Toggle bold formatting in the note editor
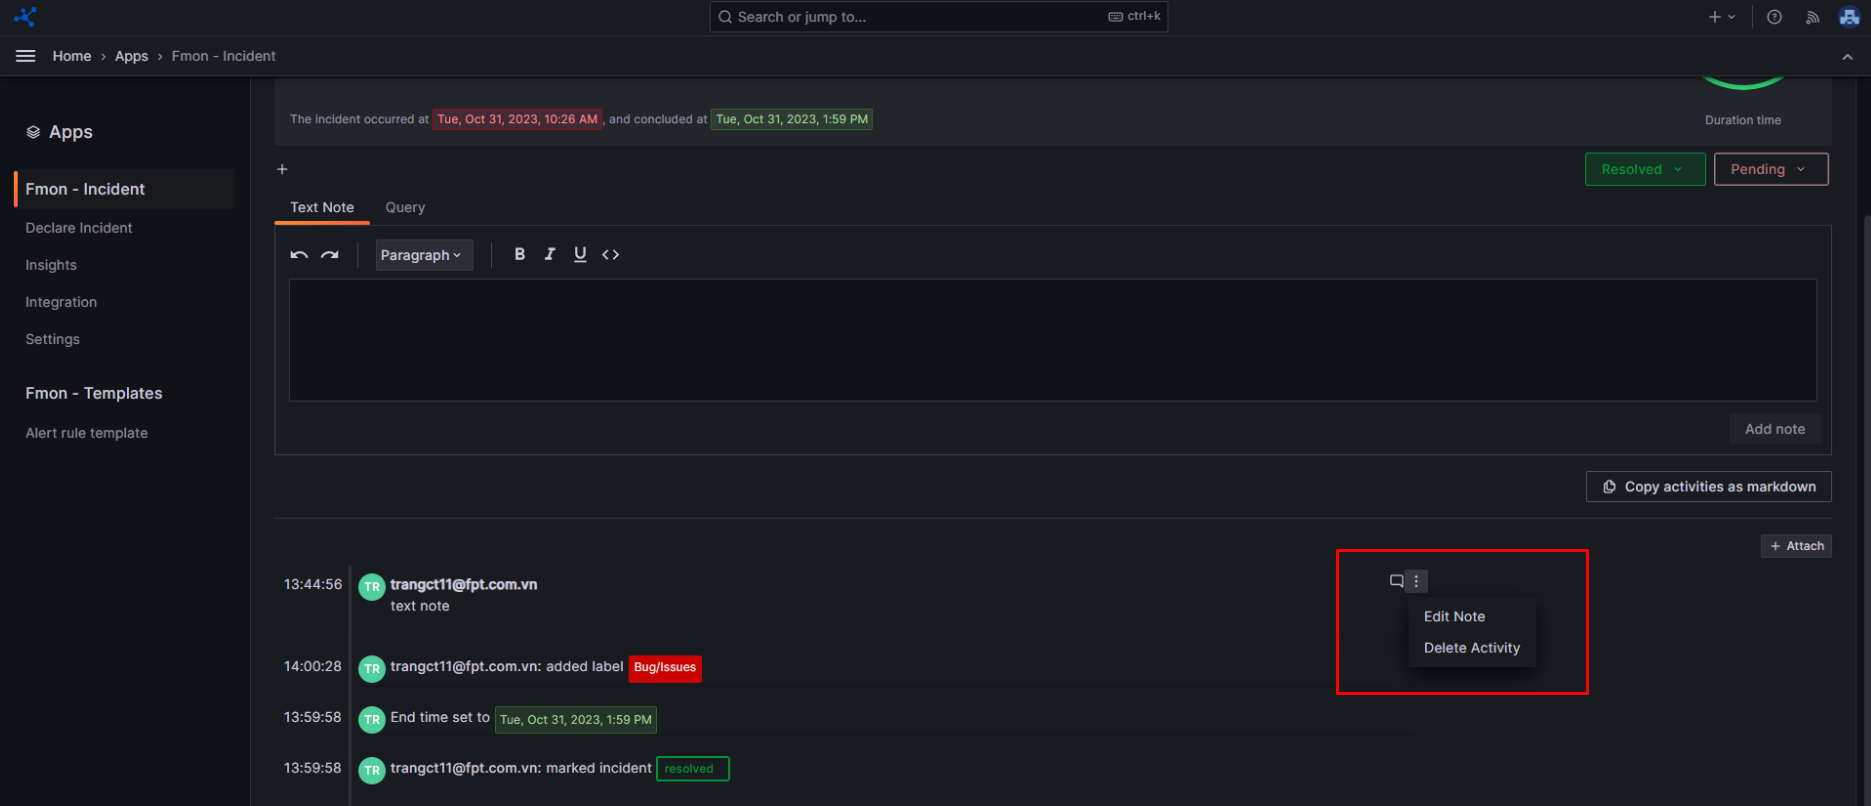The image size is (1871, 806). click(x=519, y=255)
